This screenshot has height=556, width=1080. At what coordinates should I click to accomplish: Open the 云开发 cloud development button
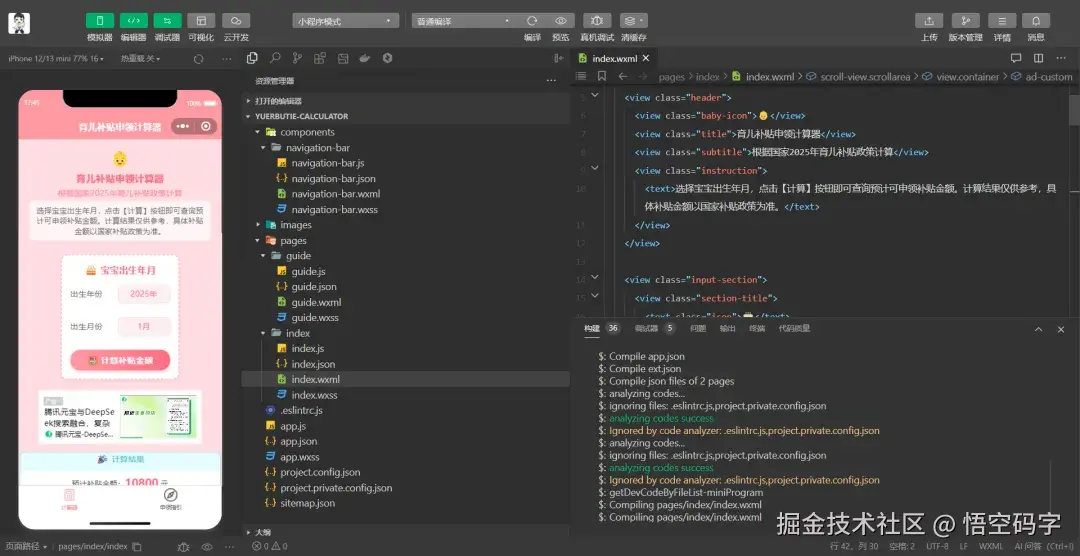click(x=236, y=21)
